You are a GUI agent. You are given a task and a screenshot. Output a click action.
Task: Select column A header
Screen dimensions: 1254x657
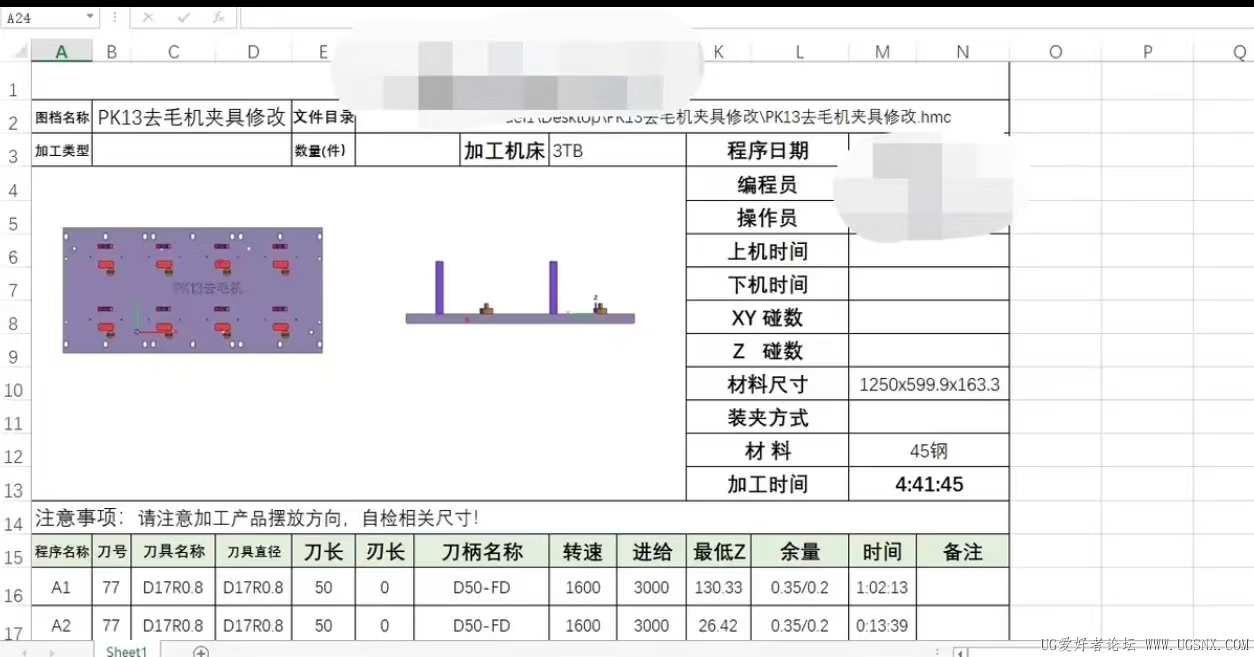62,52
